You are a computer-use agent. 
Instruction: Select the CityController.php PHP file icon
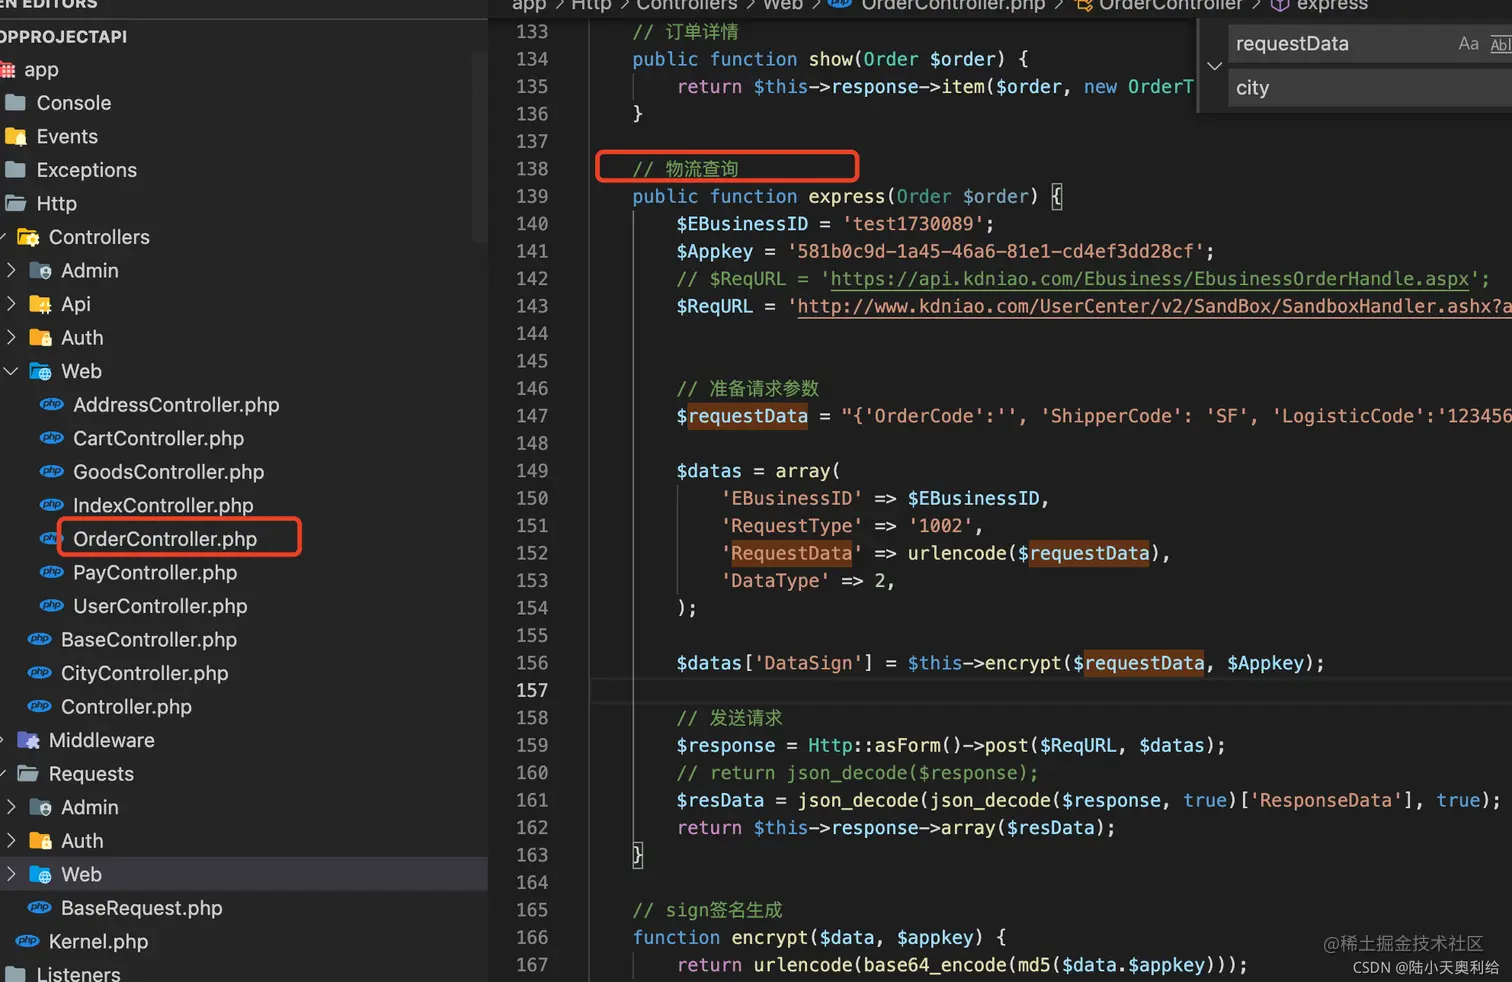tap(40, 673)
